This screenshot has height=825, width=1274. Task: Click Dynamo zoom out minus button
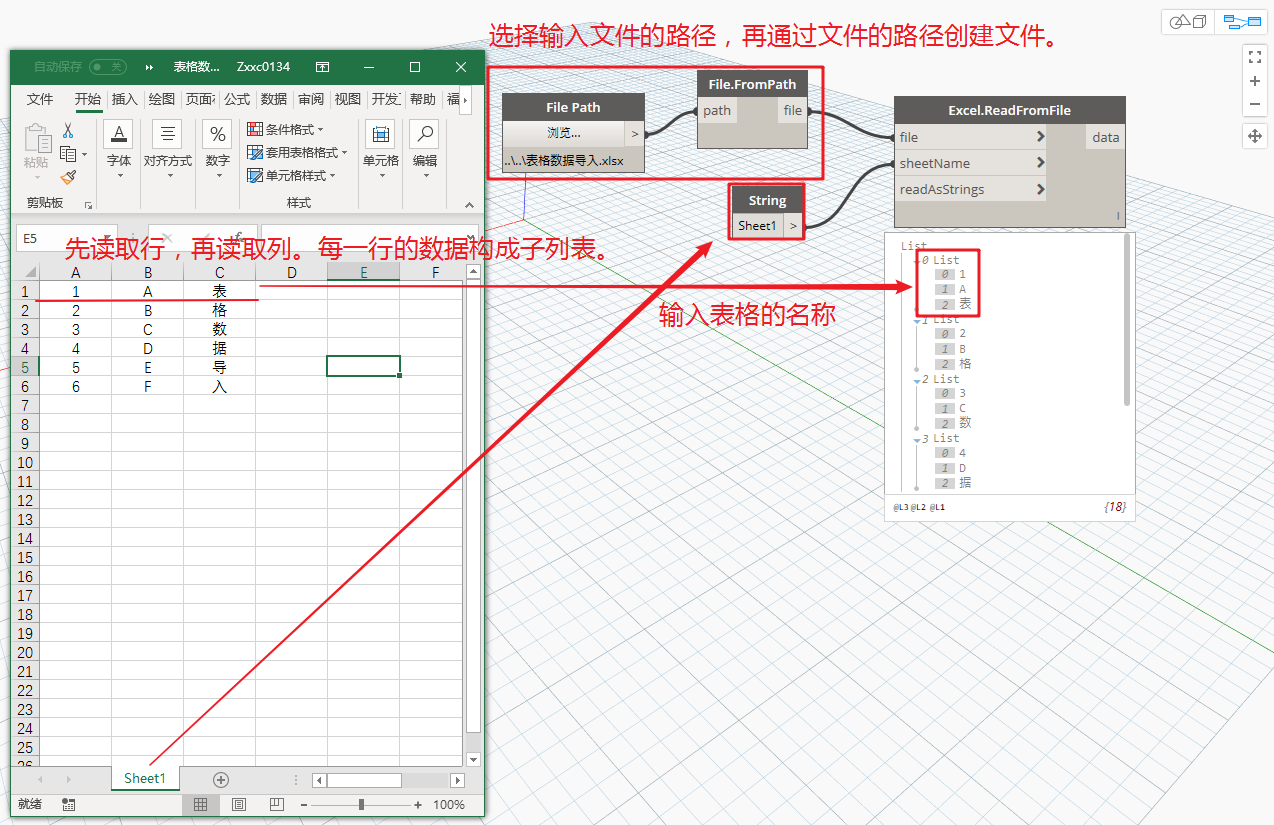(x=1255, y=105)
